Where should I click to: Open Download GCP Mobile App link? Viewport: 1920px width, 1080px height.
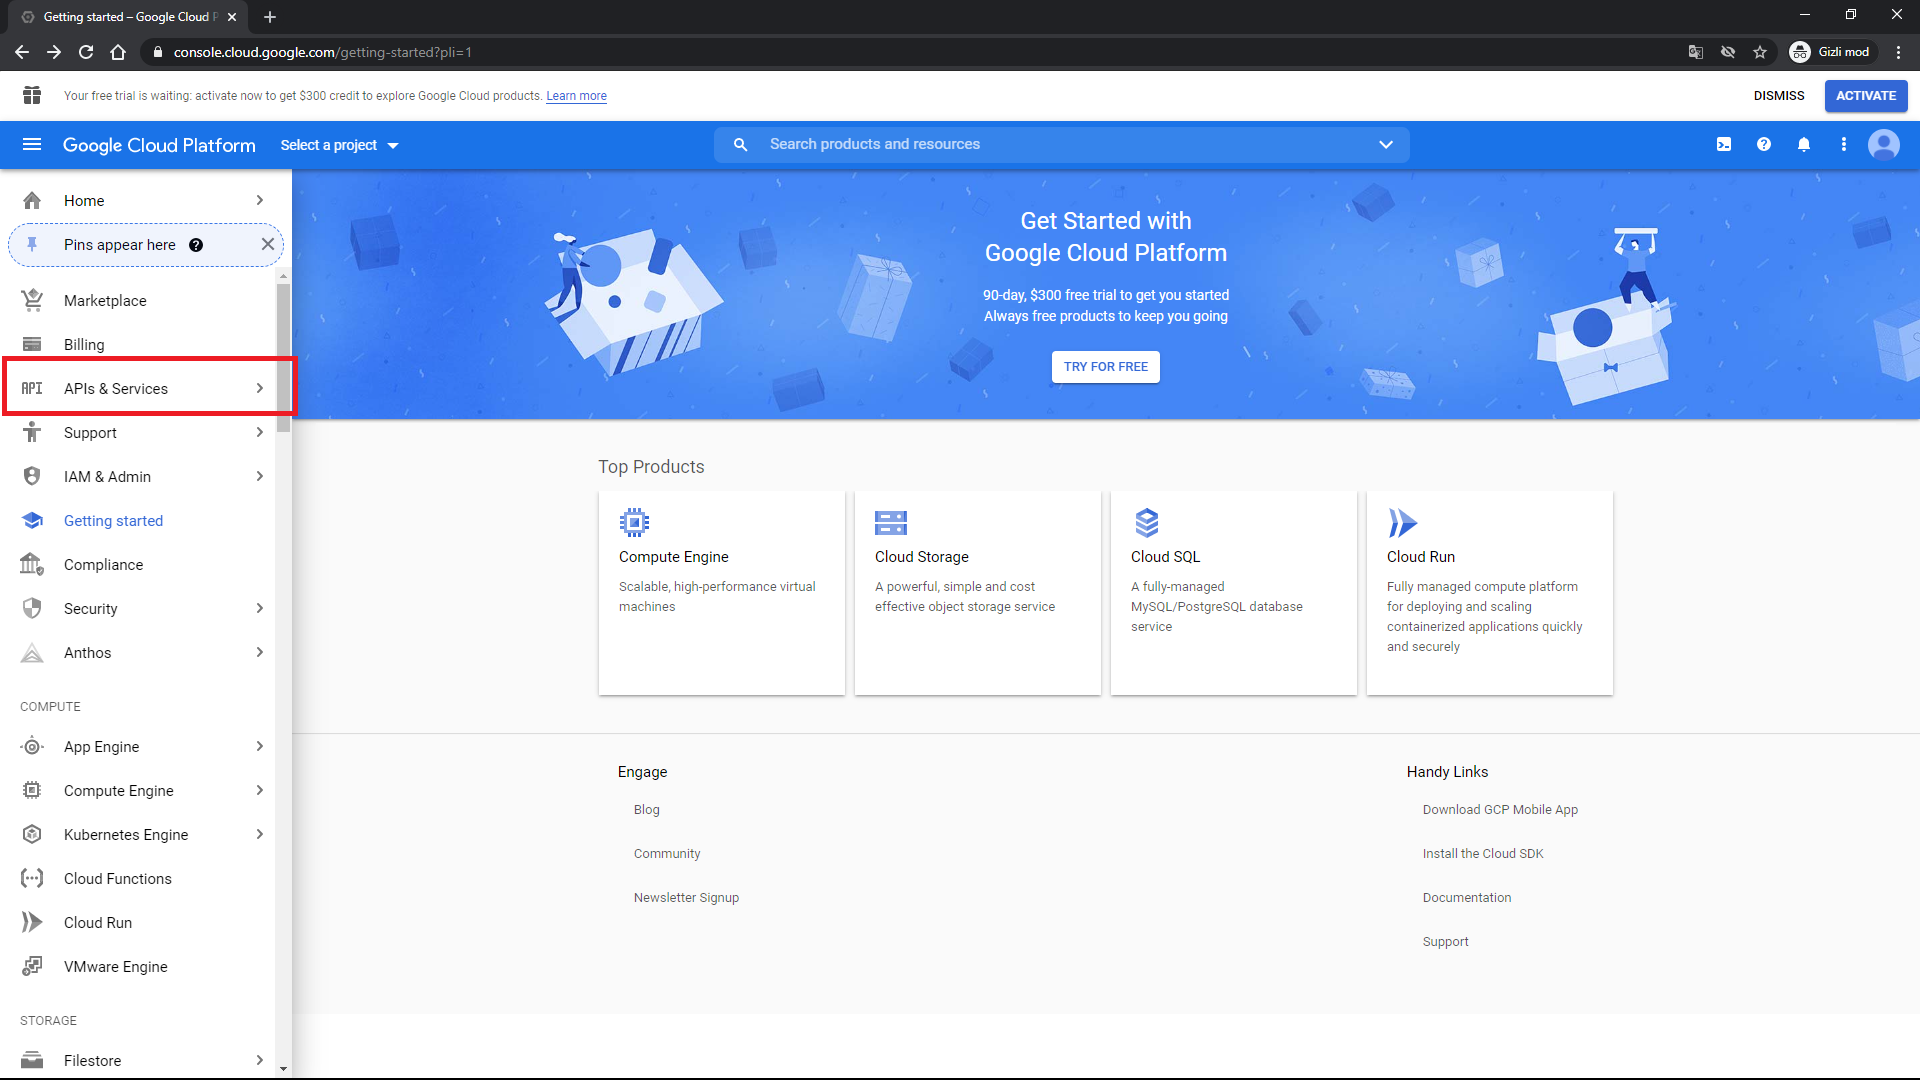tap(1500, 810)
